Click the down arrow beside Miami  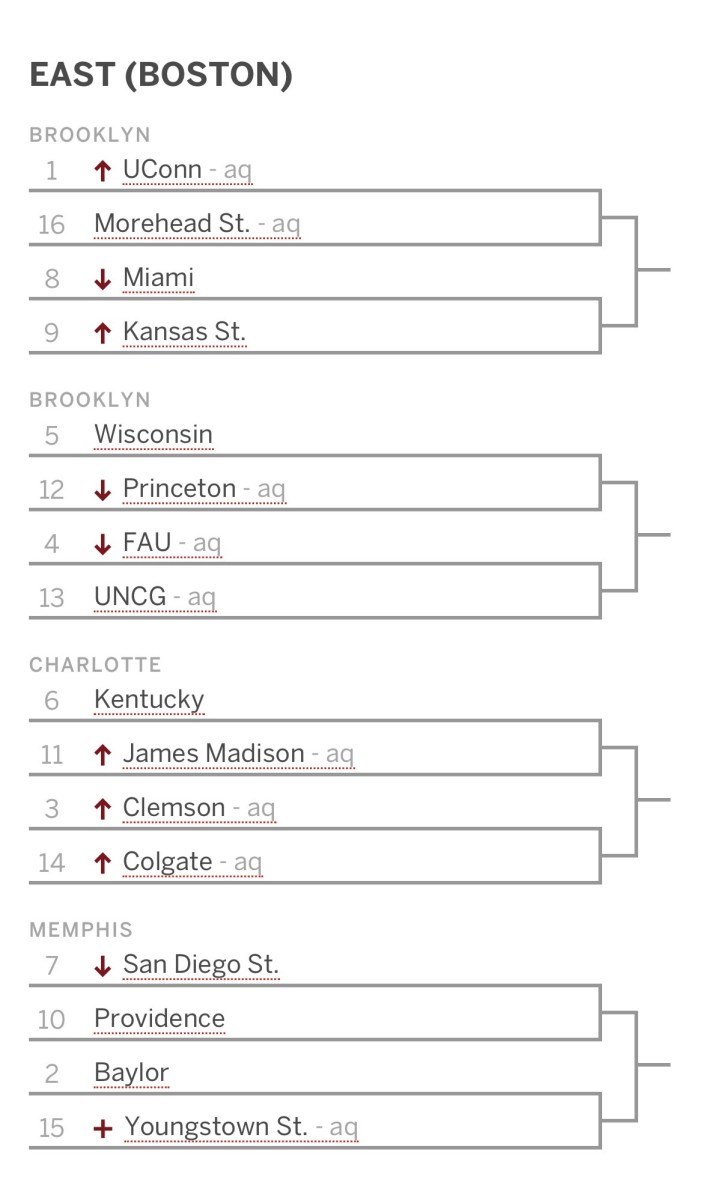tap(102, 279)
